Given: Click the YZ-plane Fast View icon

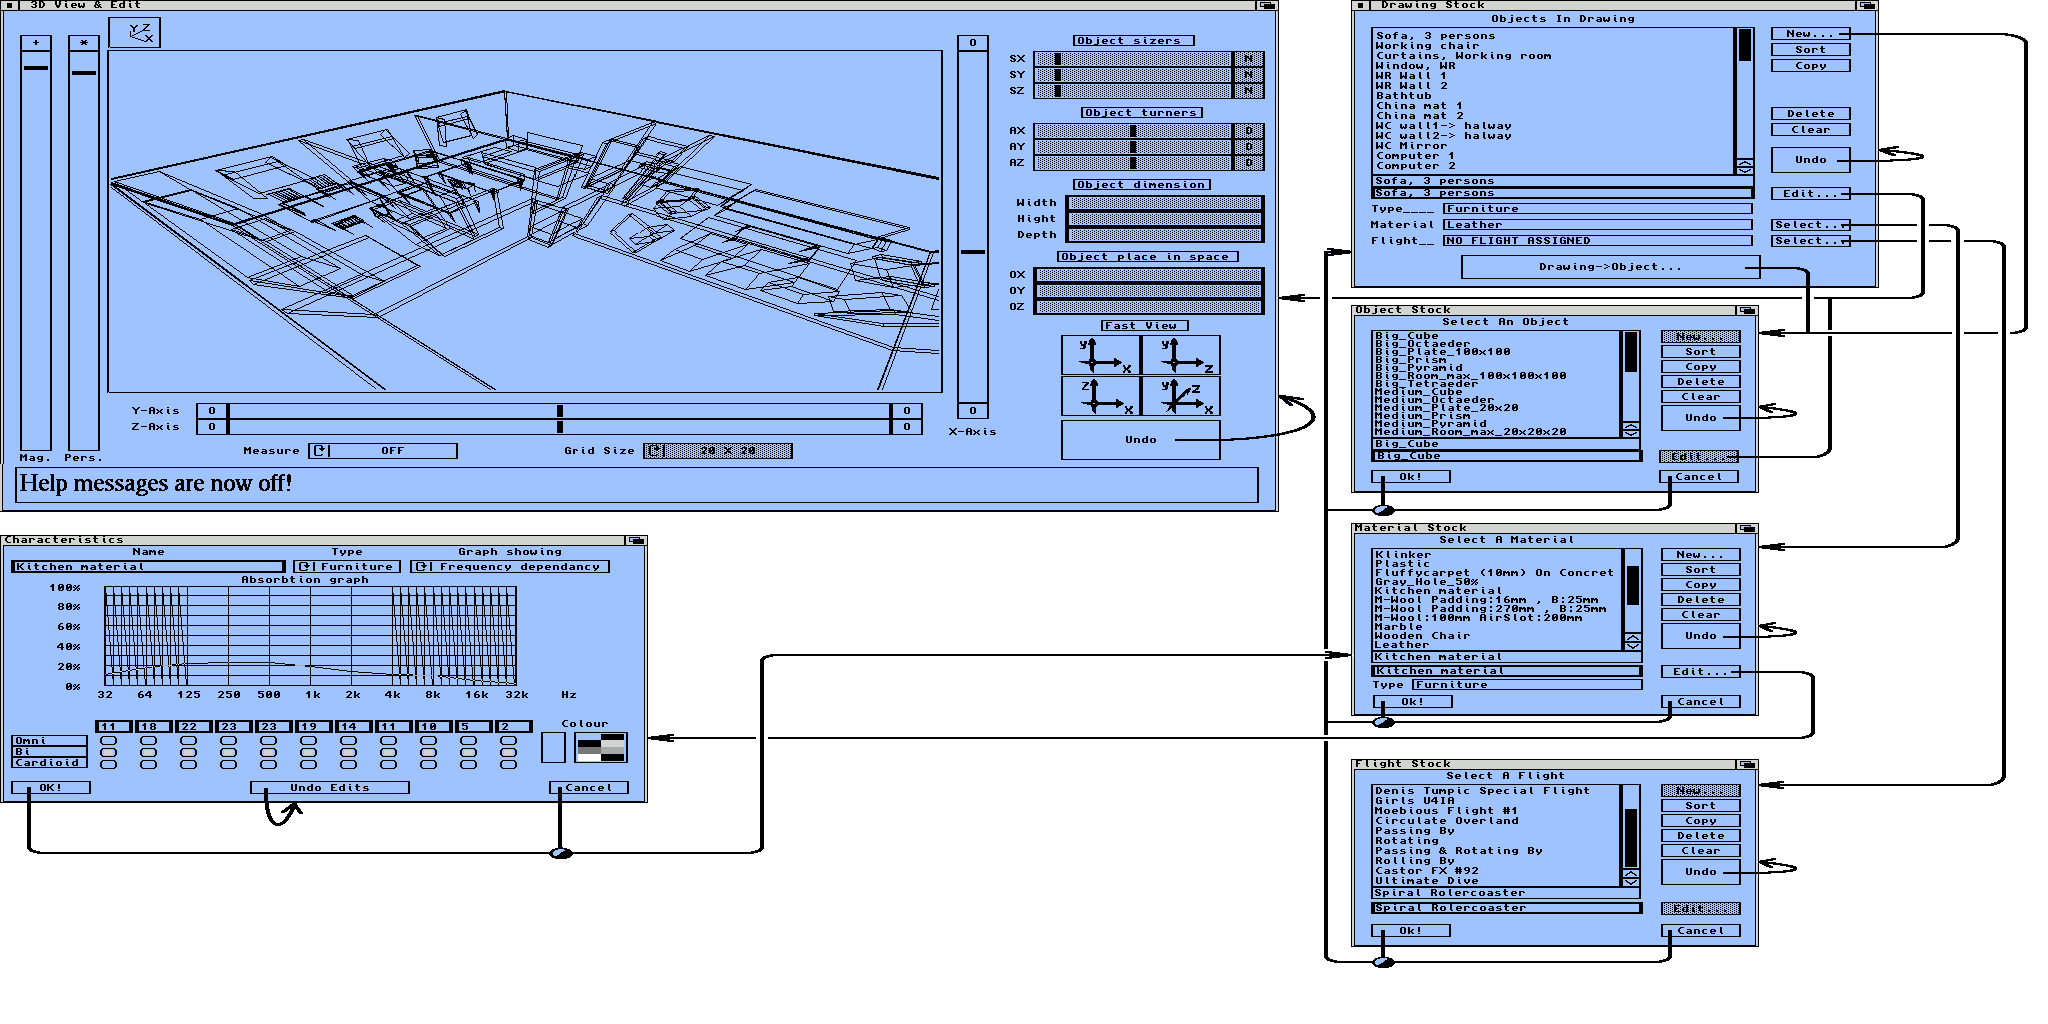Looking at the screenshot, I should pos(1181,355).
